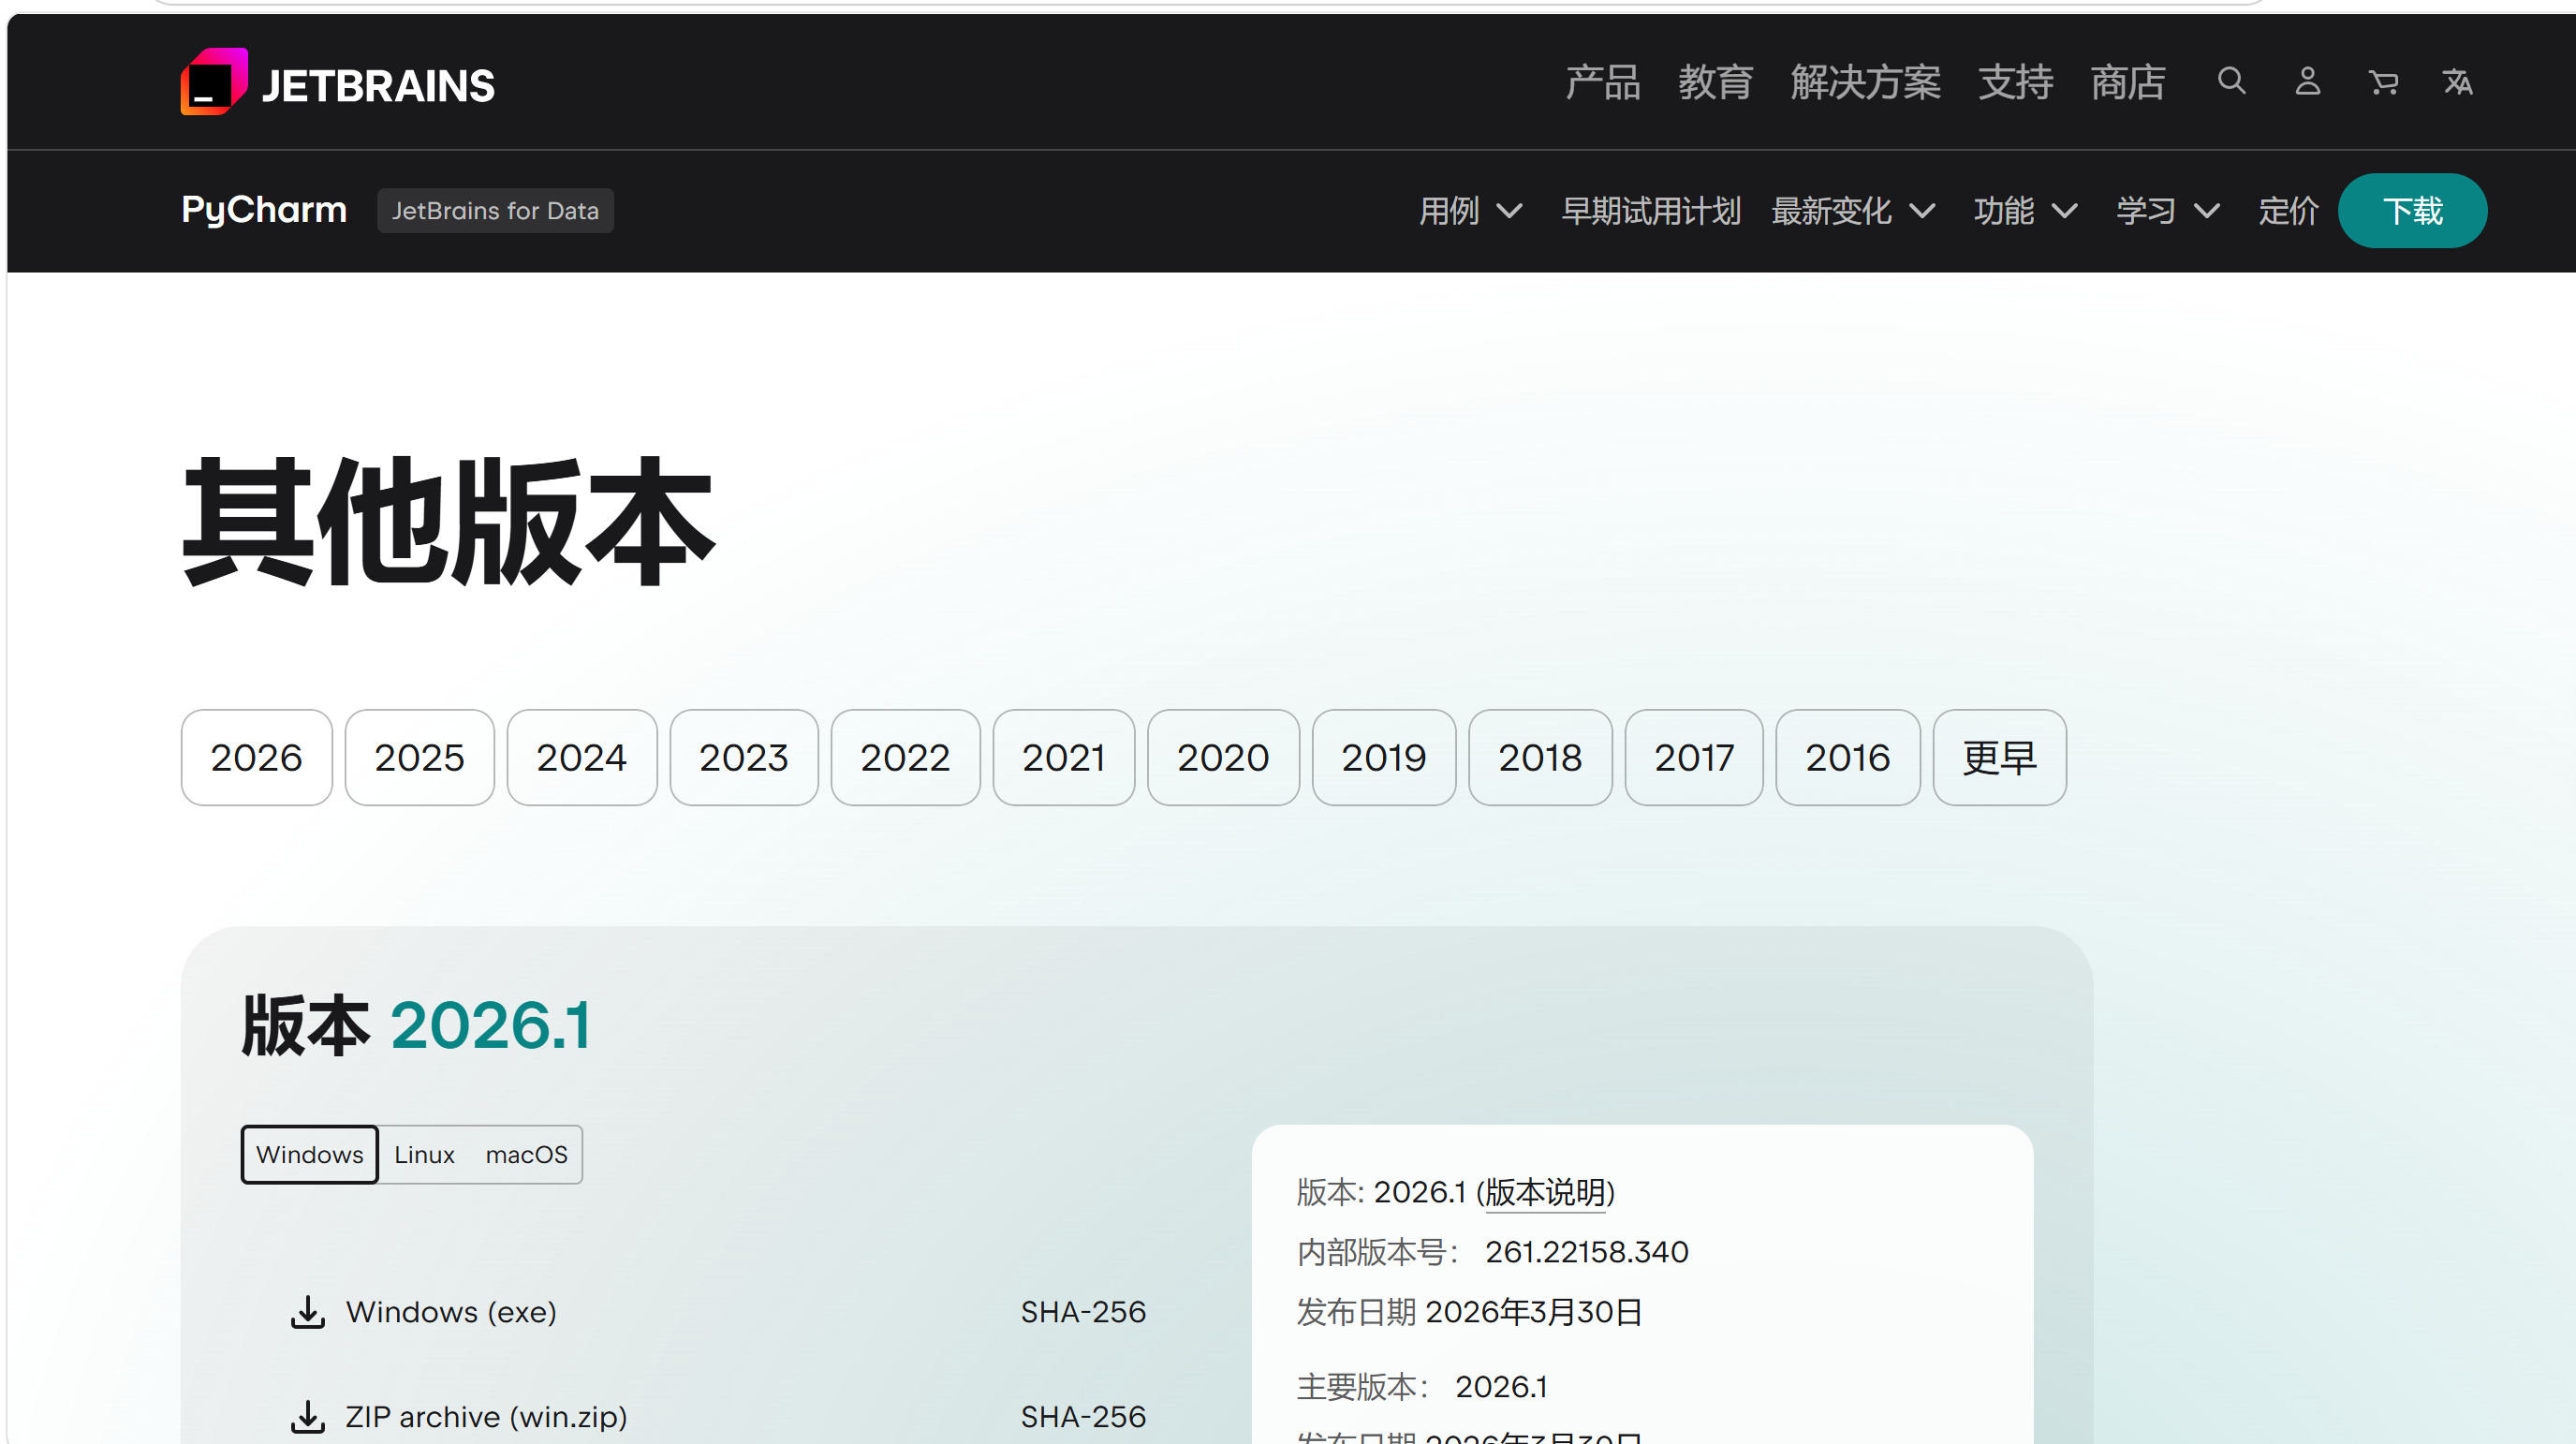Click the language translation icon
This screenshot has height=1444, width=2576.
tap(2458, 82)
